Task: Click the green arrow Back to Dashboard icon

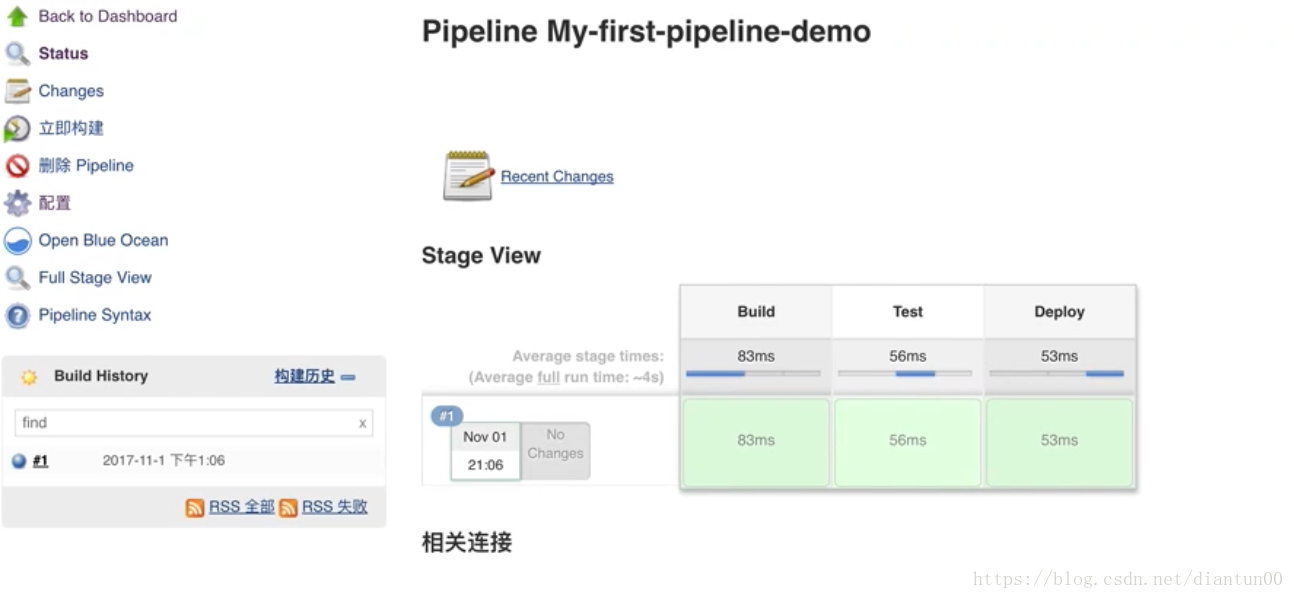Action: pos(16,15)
